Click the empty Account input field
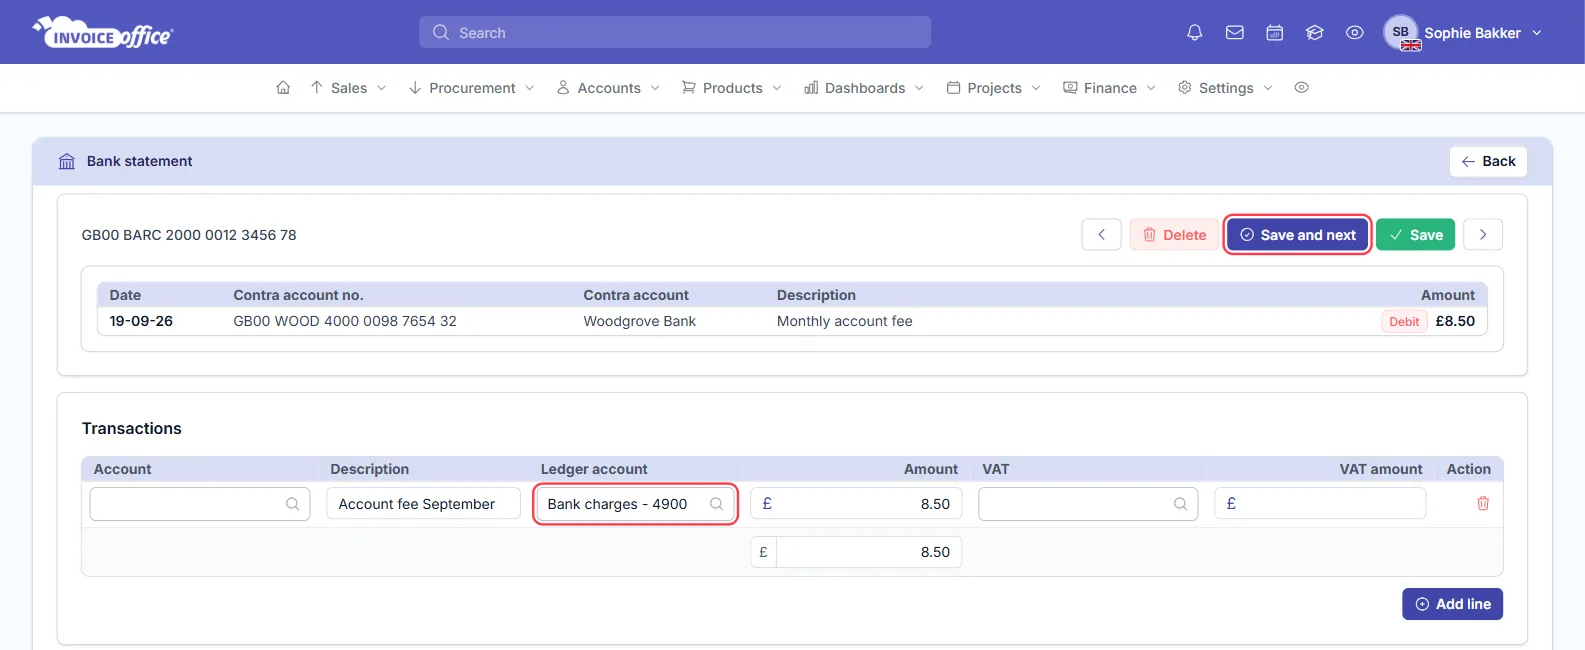 click(x=200, y=504)
